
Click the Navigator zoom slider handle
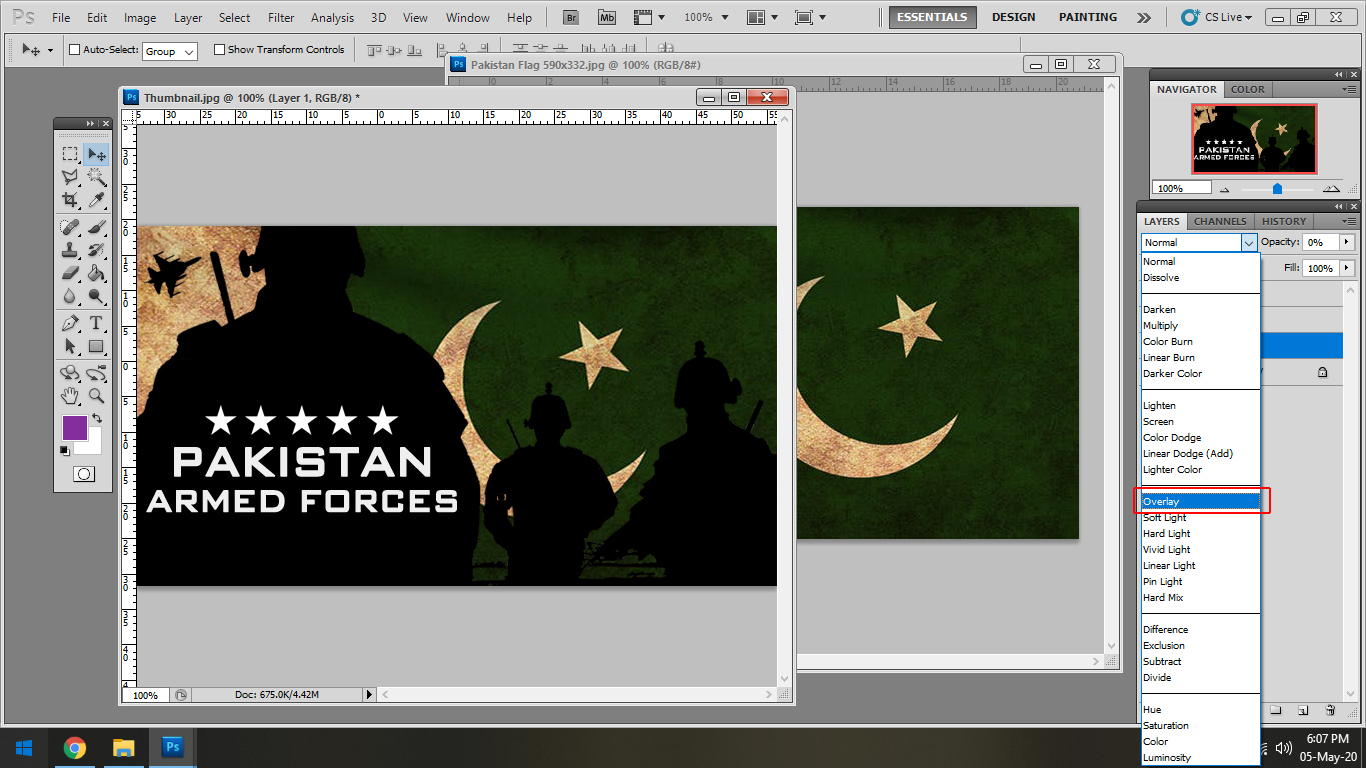pos(1277,188)
